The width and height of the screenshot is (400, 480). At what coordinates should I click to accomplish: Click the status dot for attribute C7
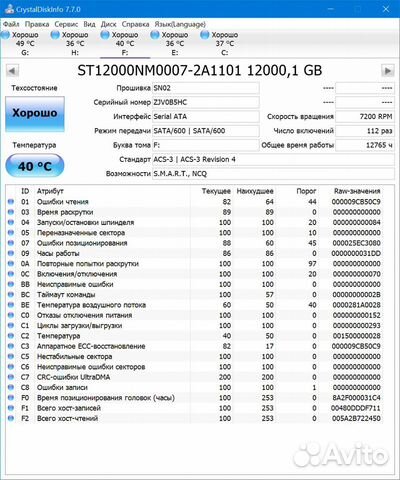tap(11, 377)
